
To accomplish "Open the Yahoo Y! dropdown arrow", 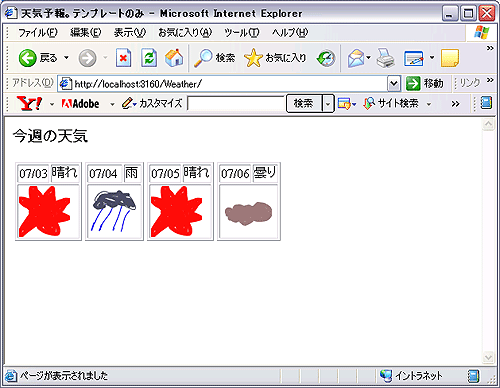I will click(52, 104).
